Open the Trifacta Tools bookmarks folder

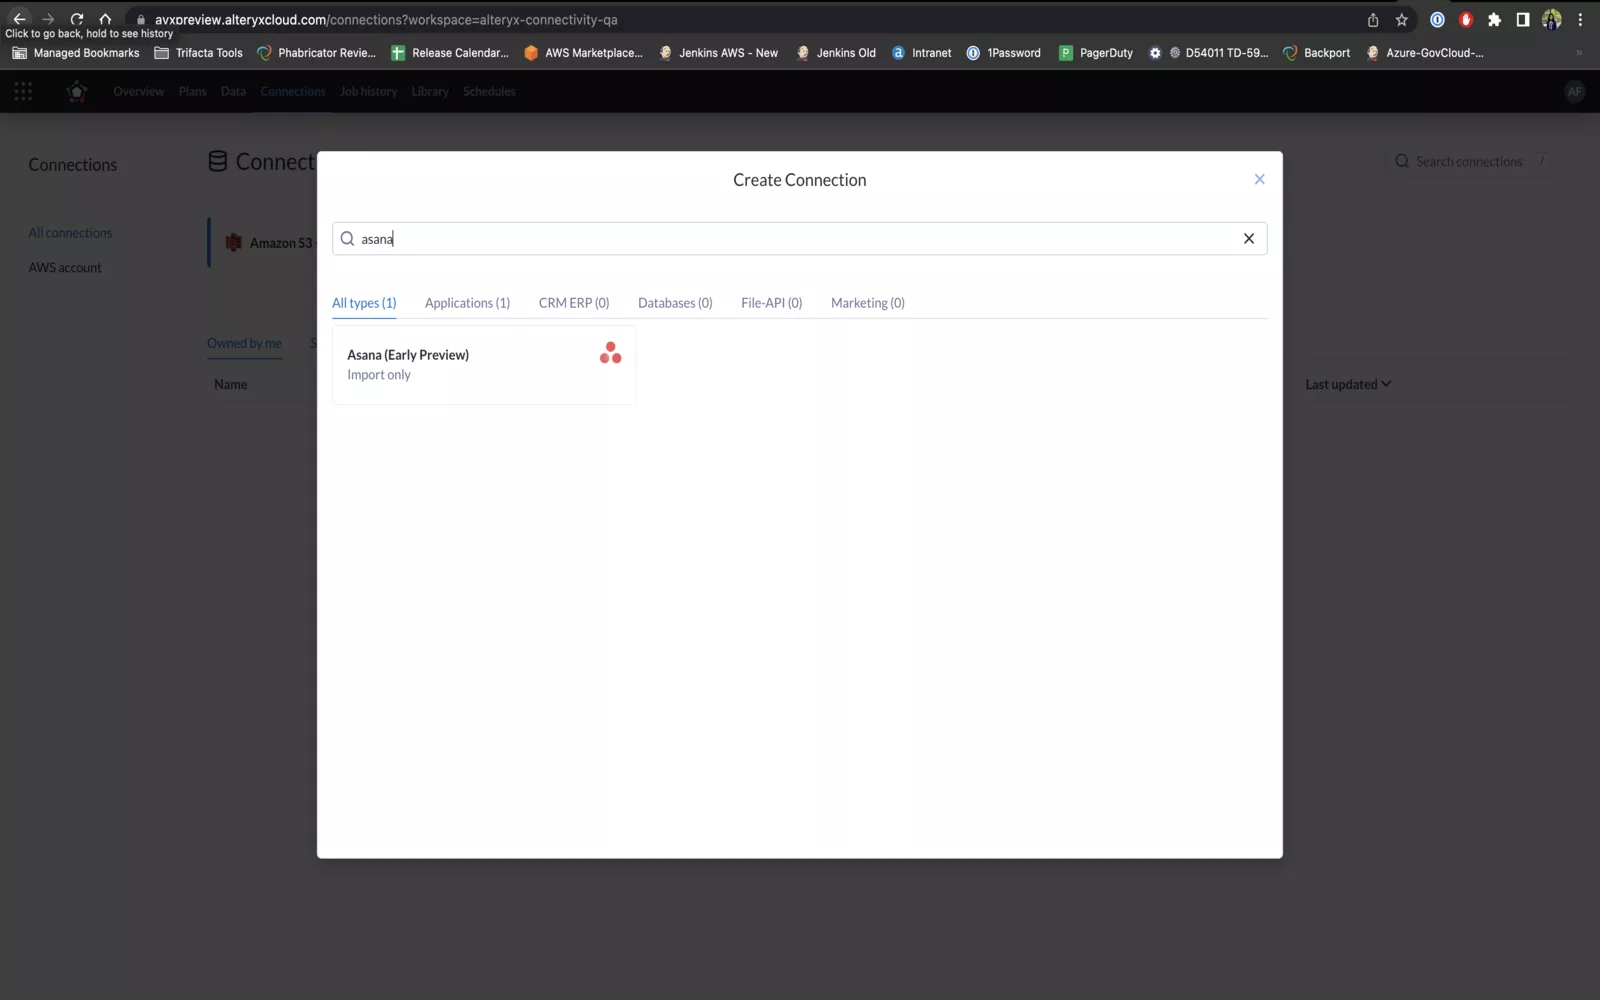click(x=198, y=53)
